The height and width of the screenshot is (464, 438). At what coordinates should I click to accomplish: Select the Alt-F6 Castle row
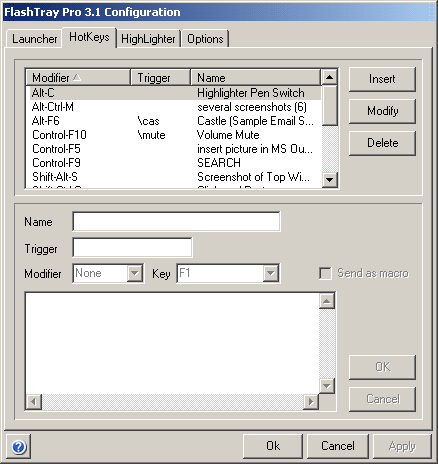tap(174, 121)
